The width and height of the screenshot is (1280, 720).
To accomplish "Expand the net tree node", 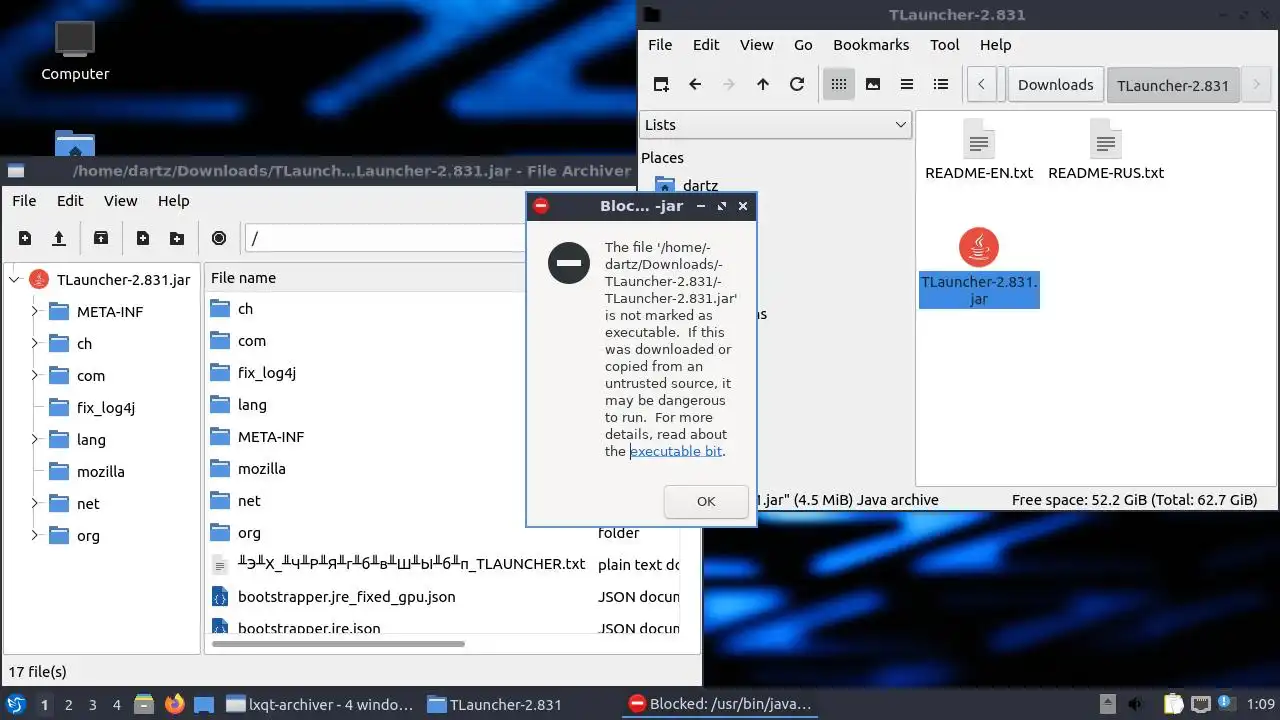I will pyautogui.click(x=35, y=504).
